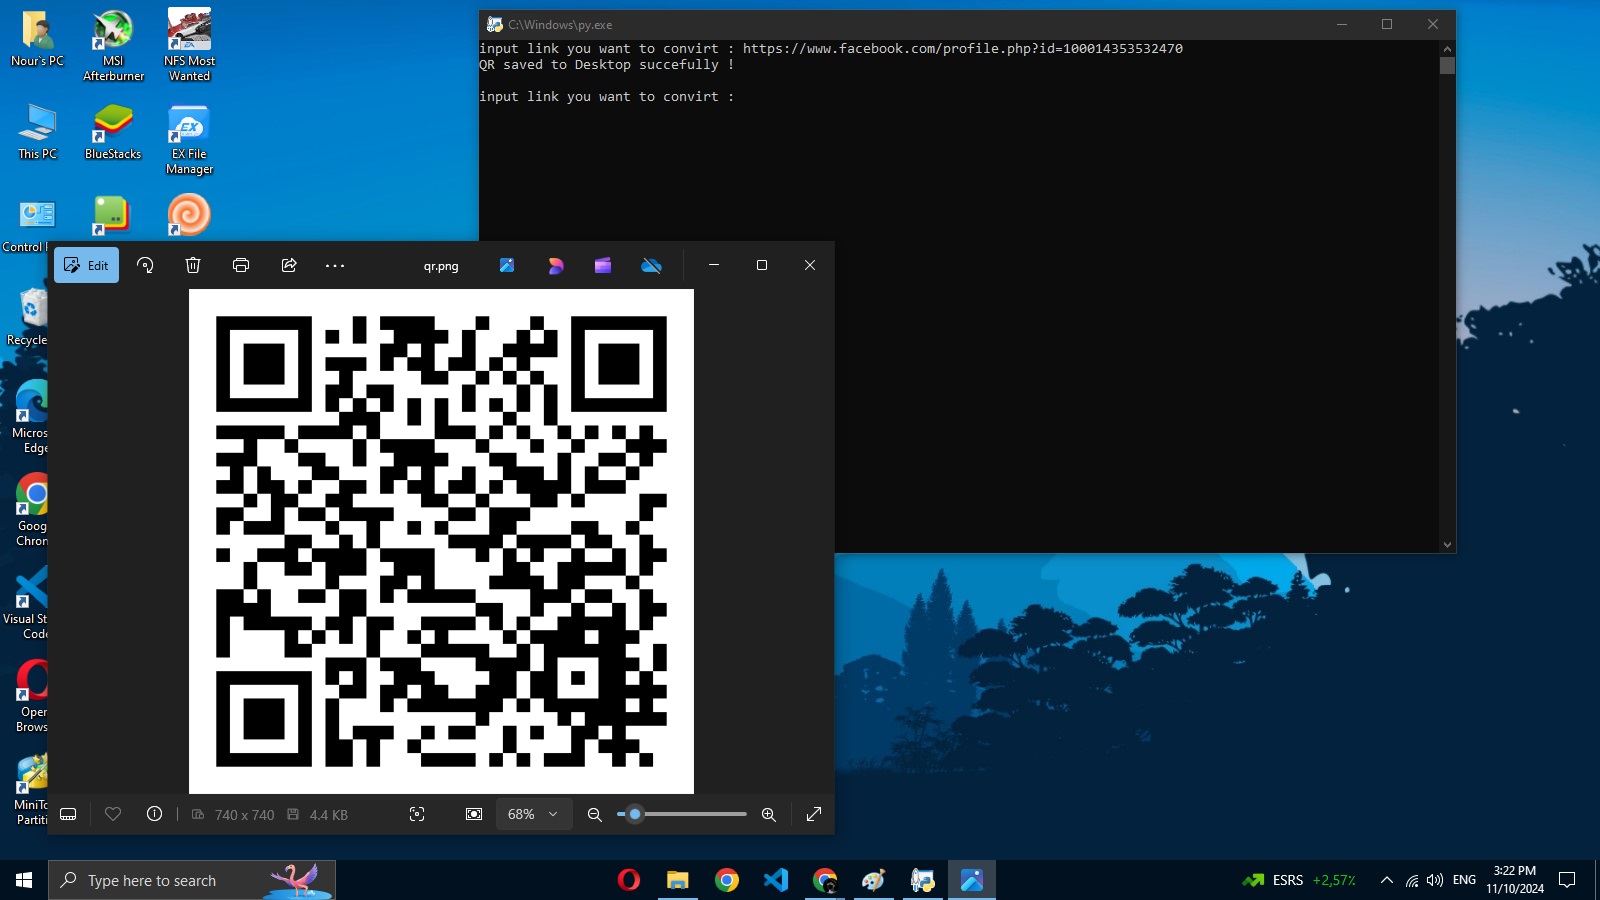Select the orange swirl desktop shortcut
This screenshot has height=900, width=1600.
coord(189,215)
